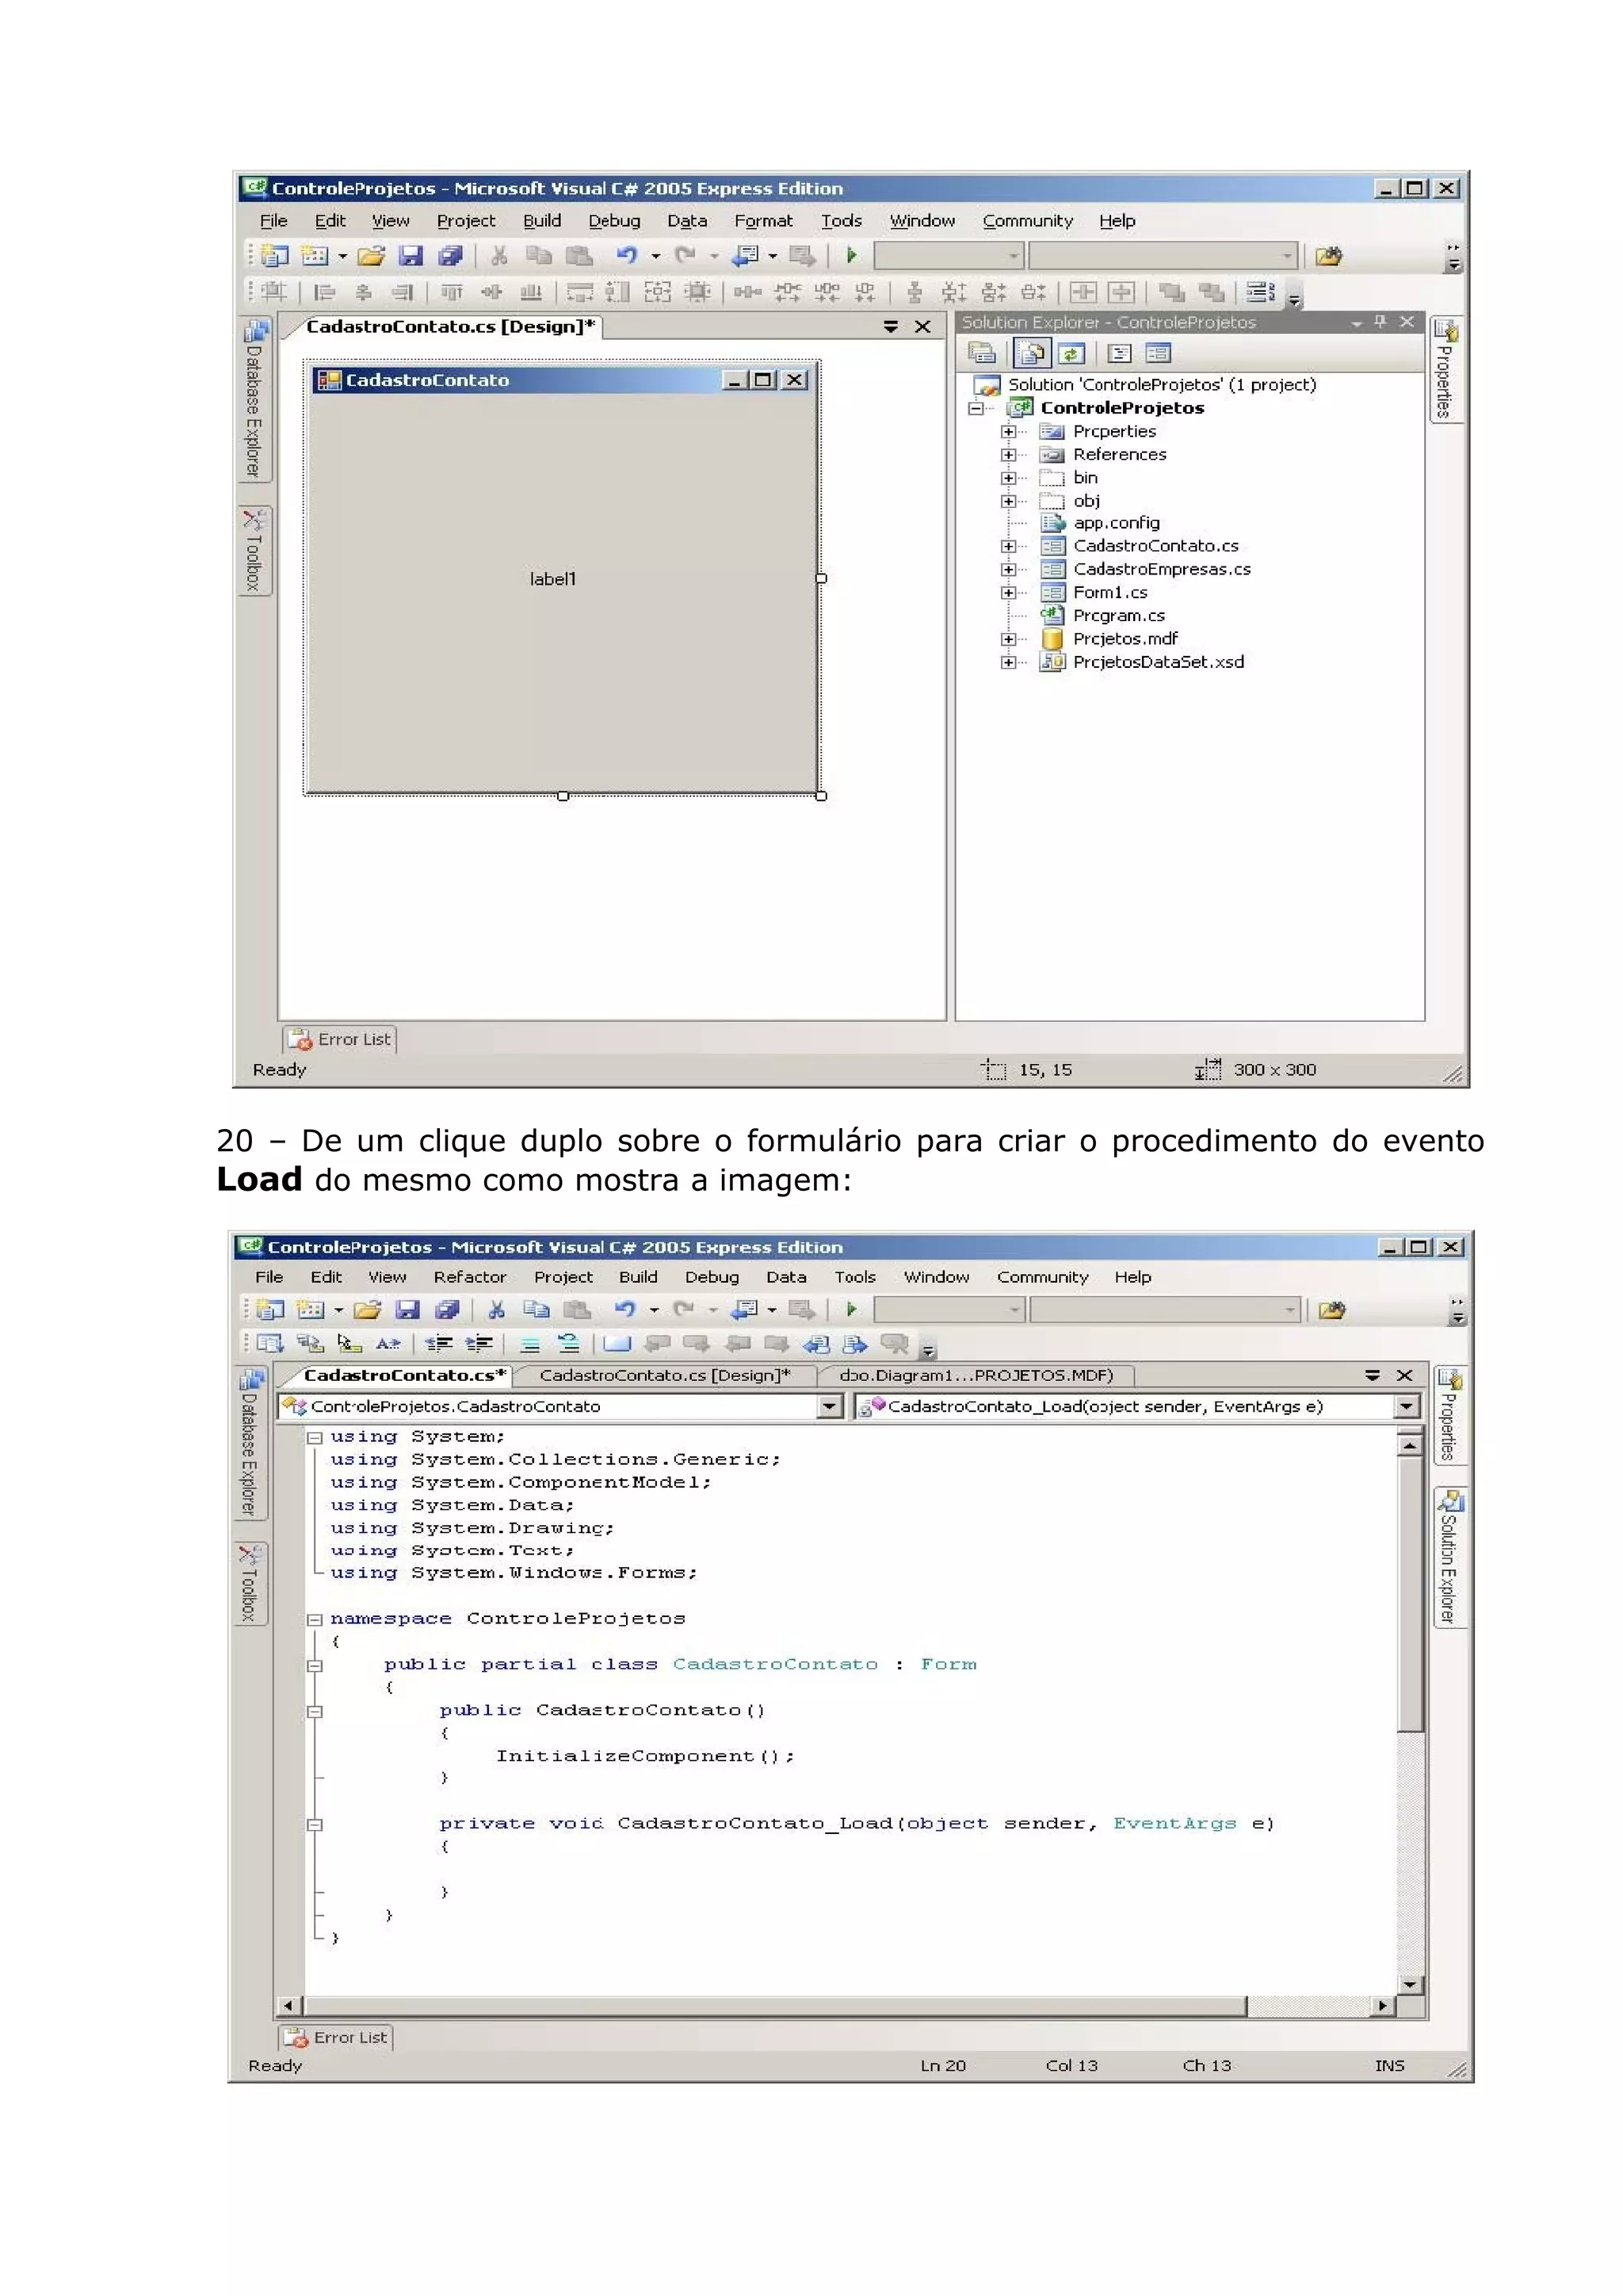Select Program.cs in Solution Explorer

(x=1118, y=616)
